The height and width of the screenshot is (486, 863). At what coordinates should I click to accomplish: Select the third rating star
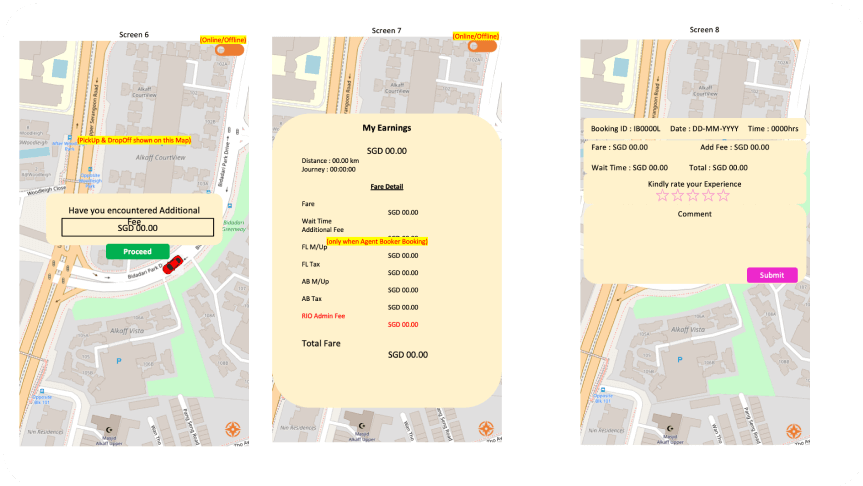click(693, 196)
